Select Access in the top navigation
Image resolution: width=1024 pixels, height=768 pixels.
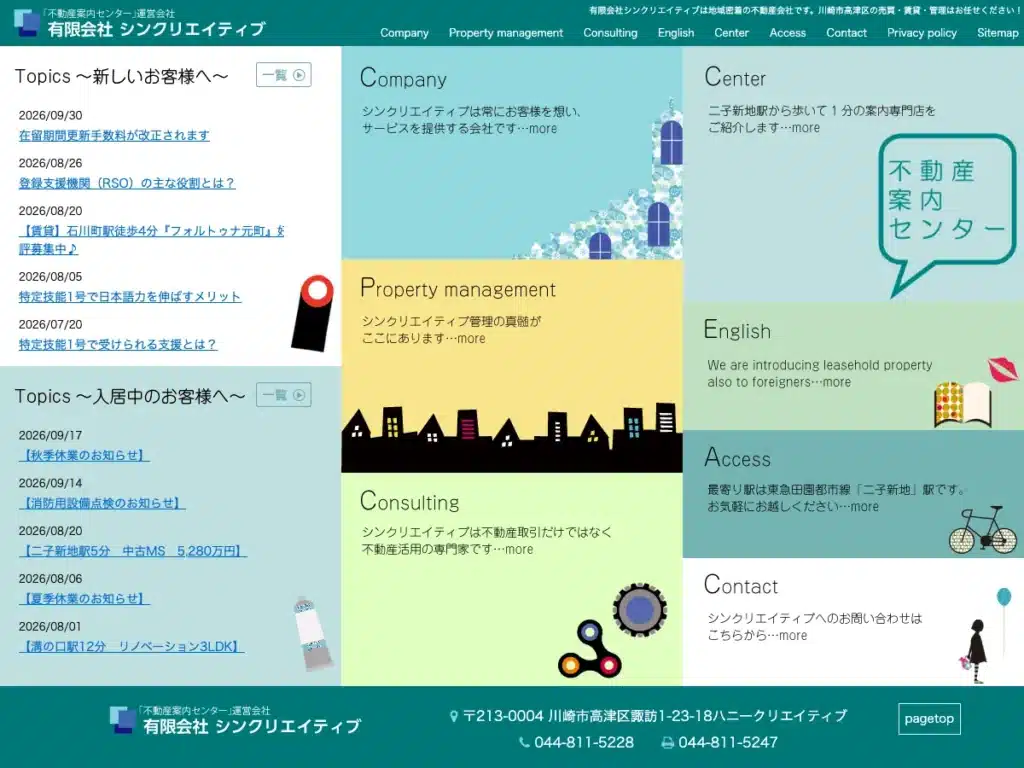788,33
